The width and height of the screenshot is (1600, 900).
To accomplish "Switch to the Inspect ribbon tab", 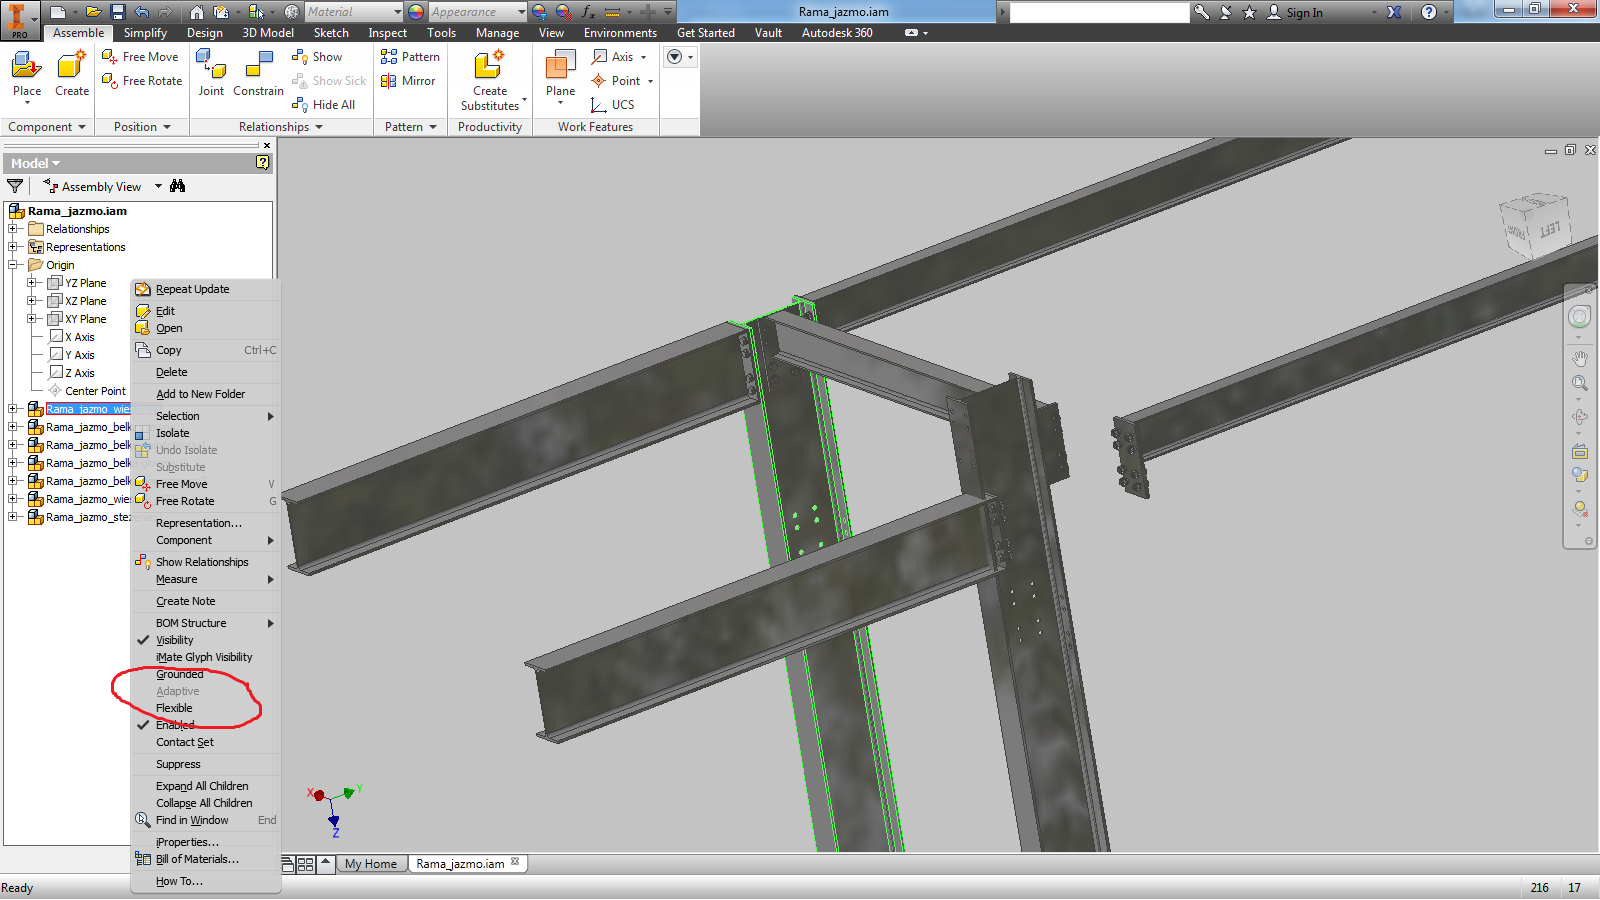I will pyautogui.click(x=387, y=33).
